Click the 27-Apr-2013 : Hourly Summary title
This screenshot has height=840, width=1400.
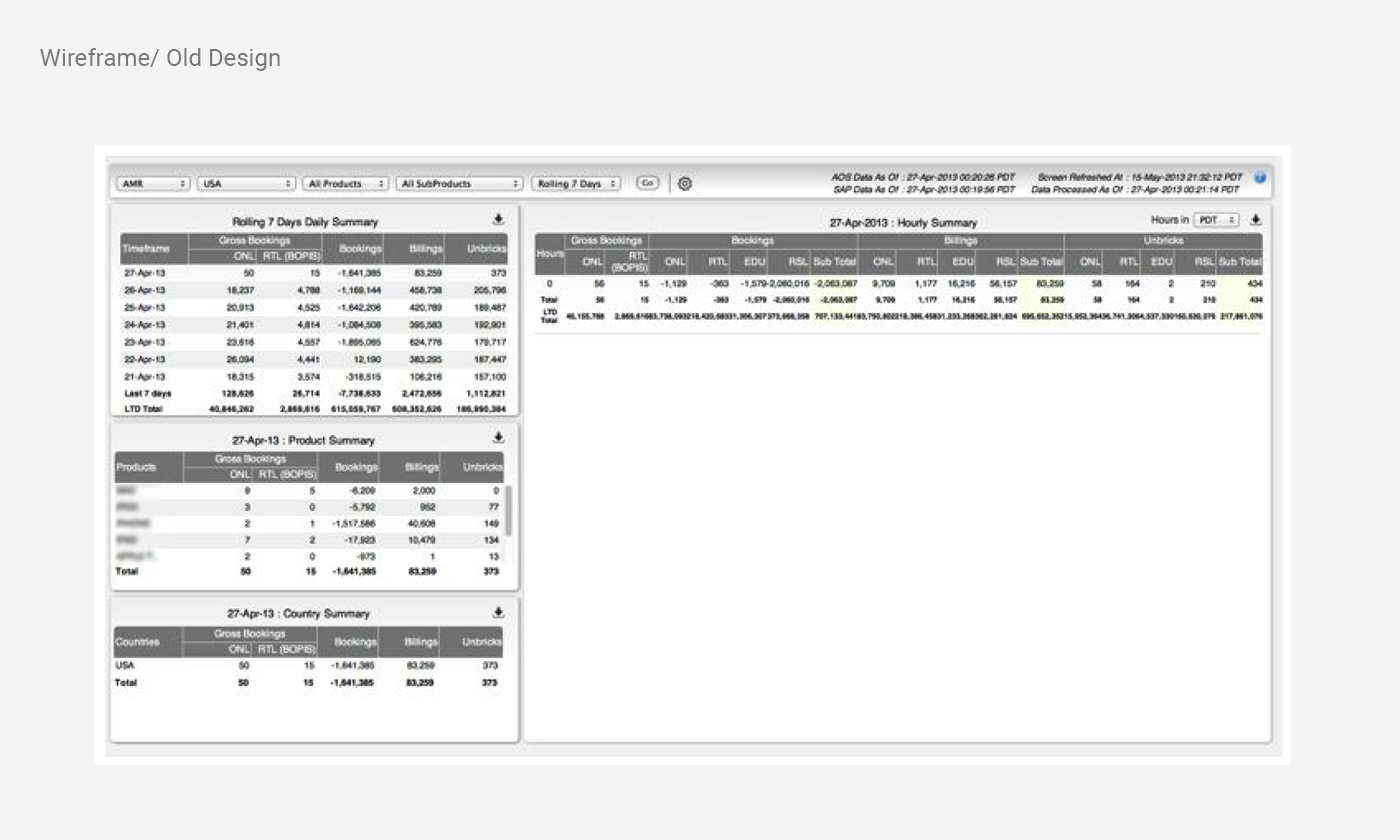pyautogui.click(x=903, y=223)
